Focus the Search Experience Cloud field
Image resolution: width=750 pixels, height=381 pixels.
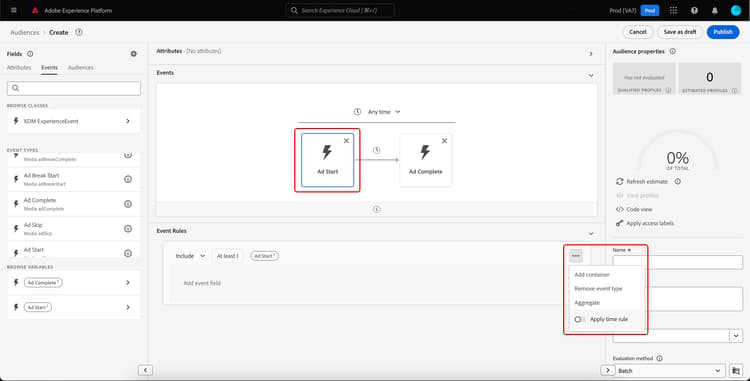click(x=340, y=10)
